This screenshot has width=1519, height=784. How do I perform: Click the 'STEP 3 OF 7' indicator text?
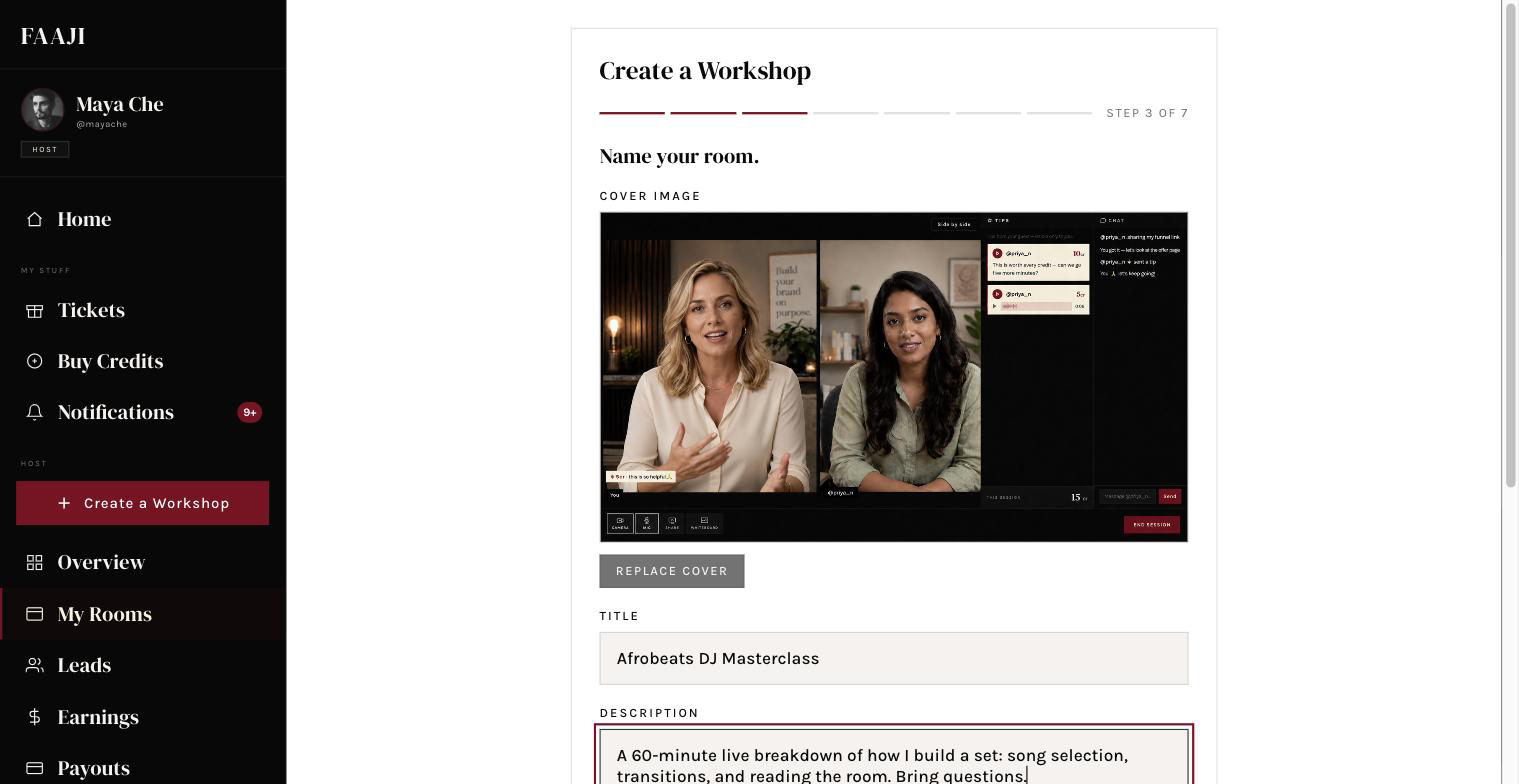(x=1147, y=113)
